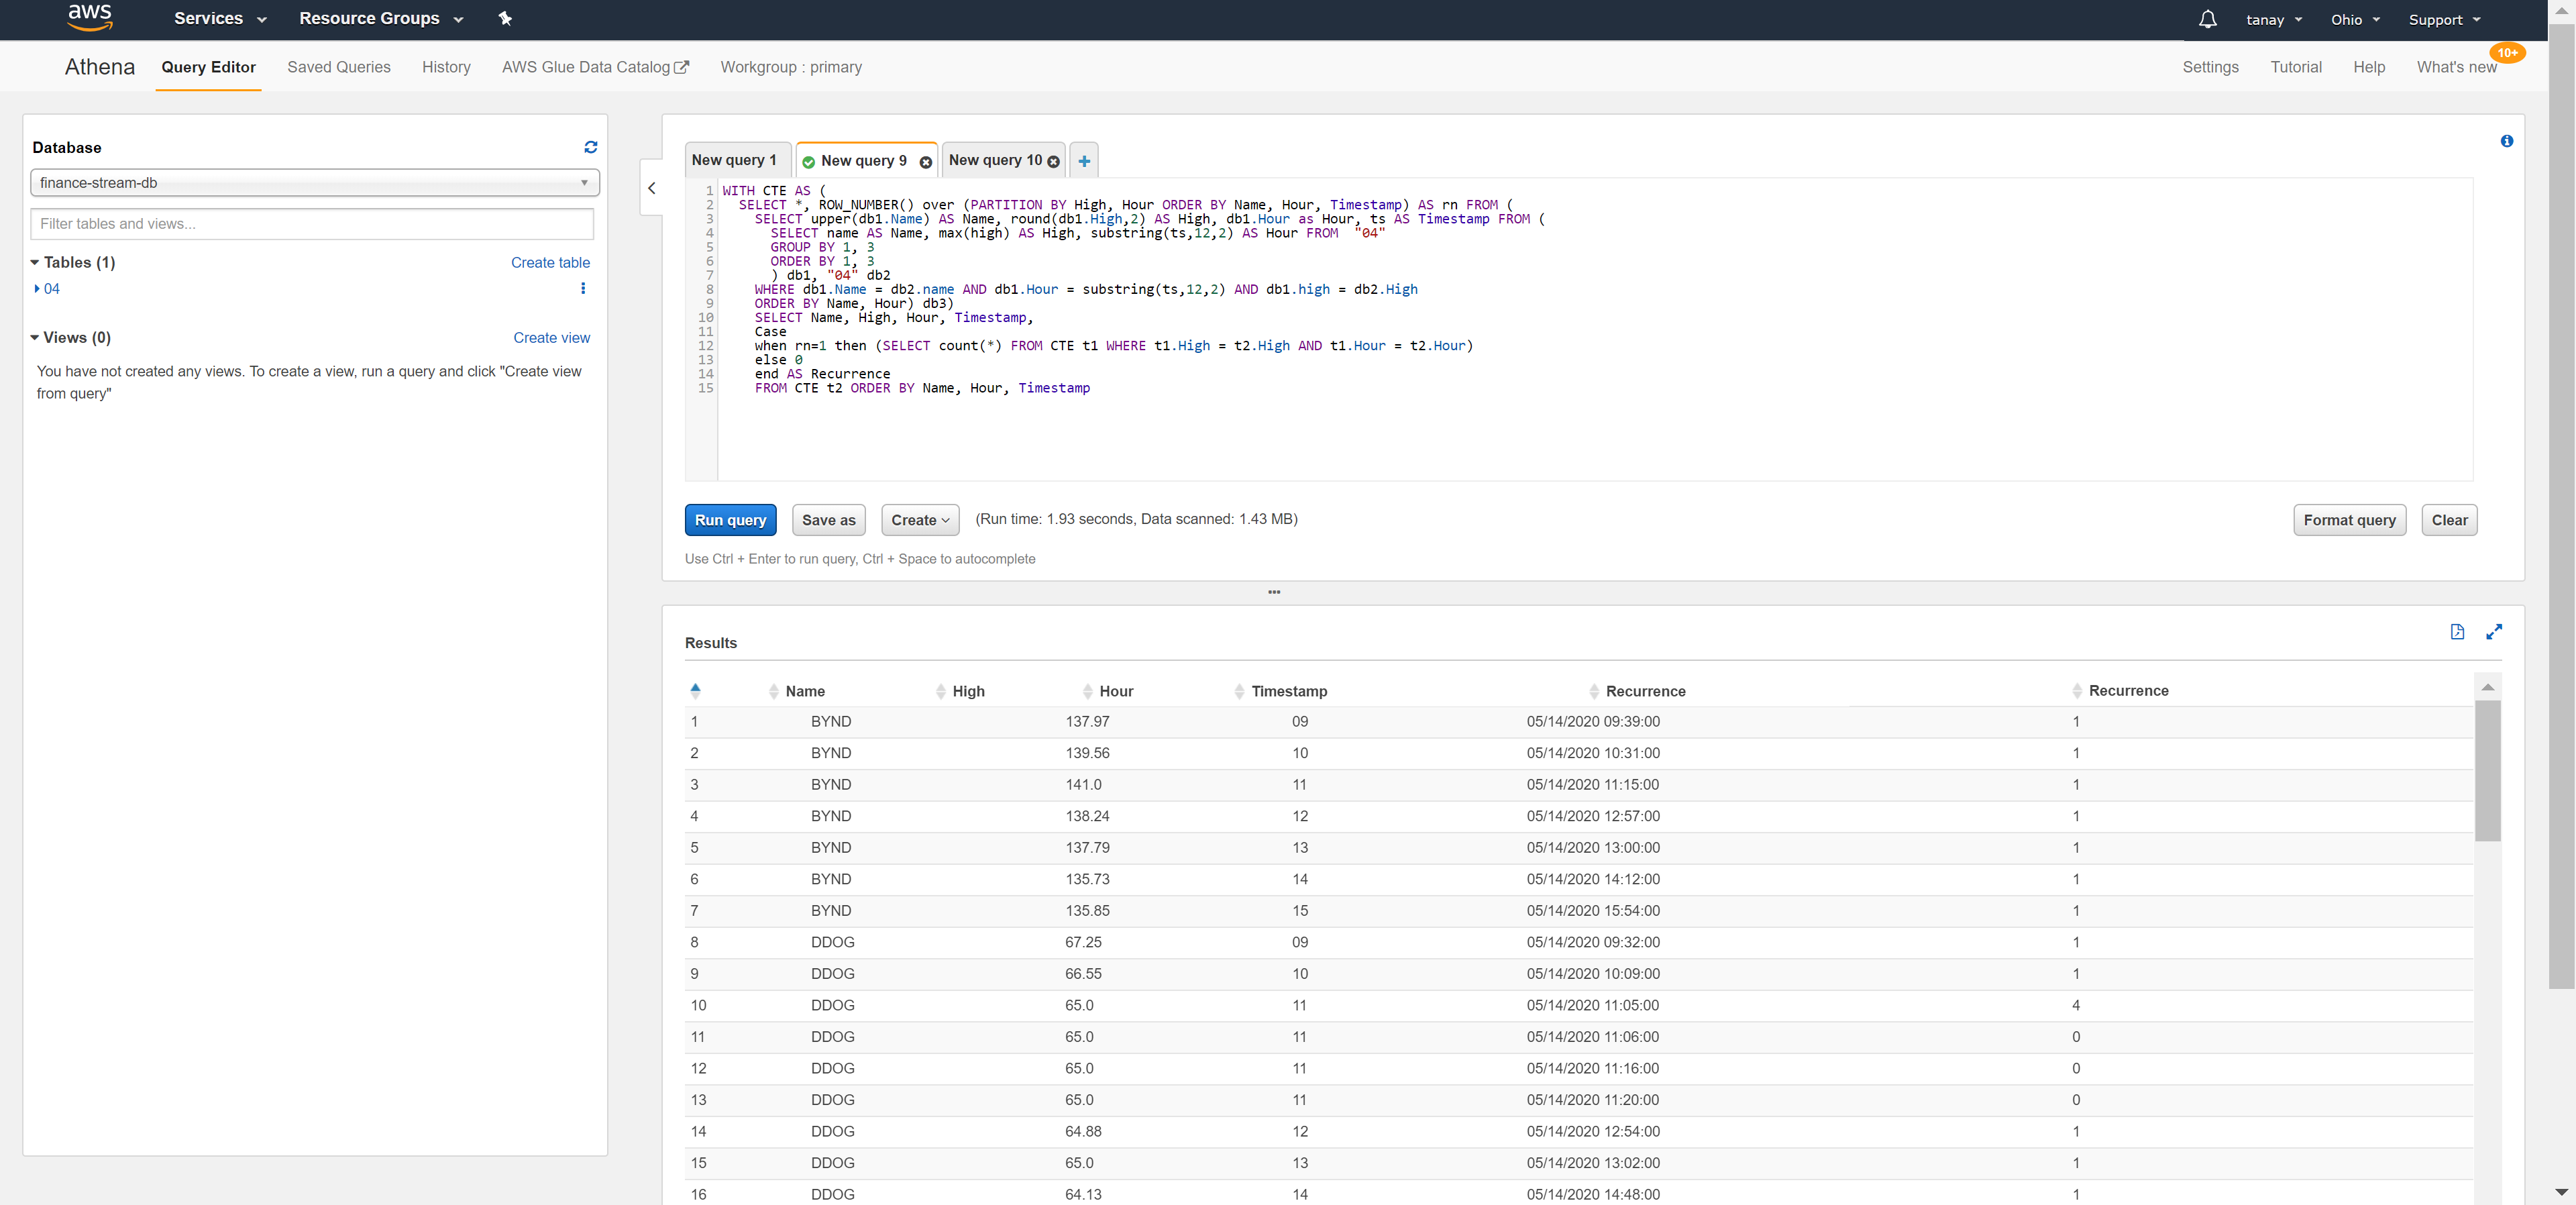The image size is (2576, 1205).
Task: Open a new query tab with the plus icon
Action: 1084,161
